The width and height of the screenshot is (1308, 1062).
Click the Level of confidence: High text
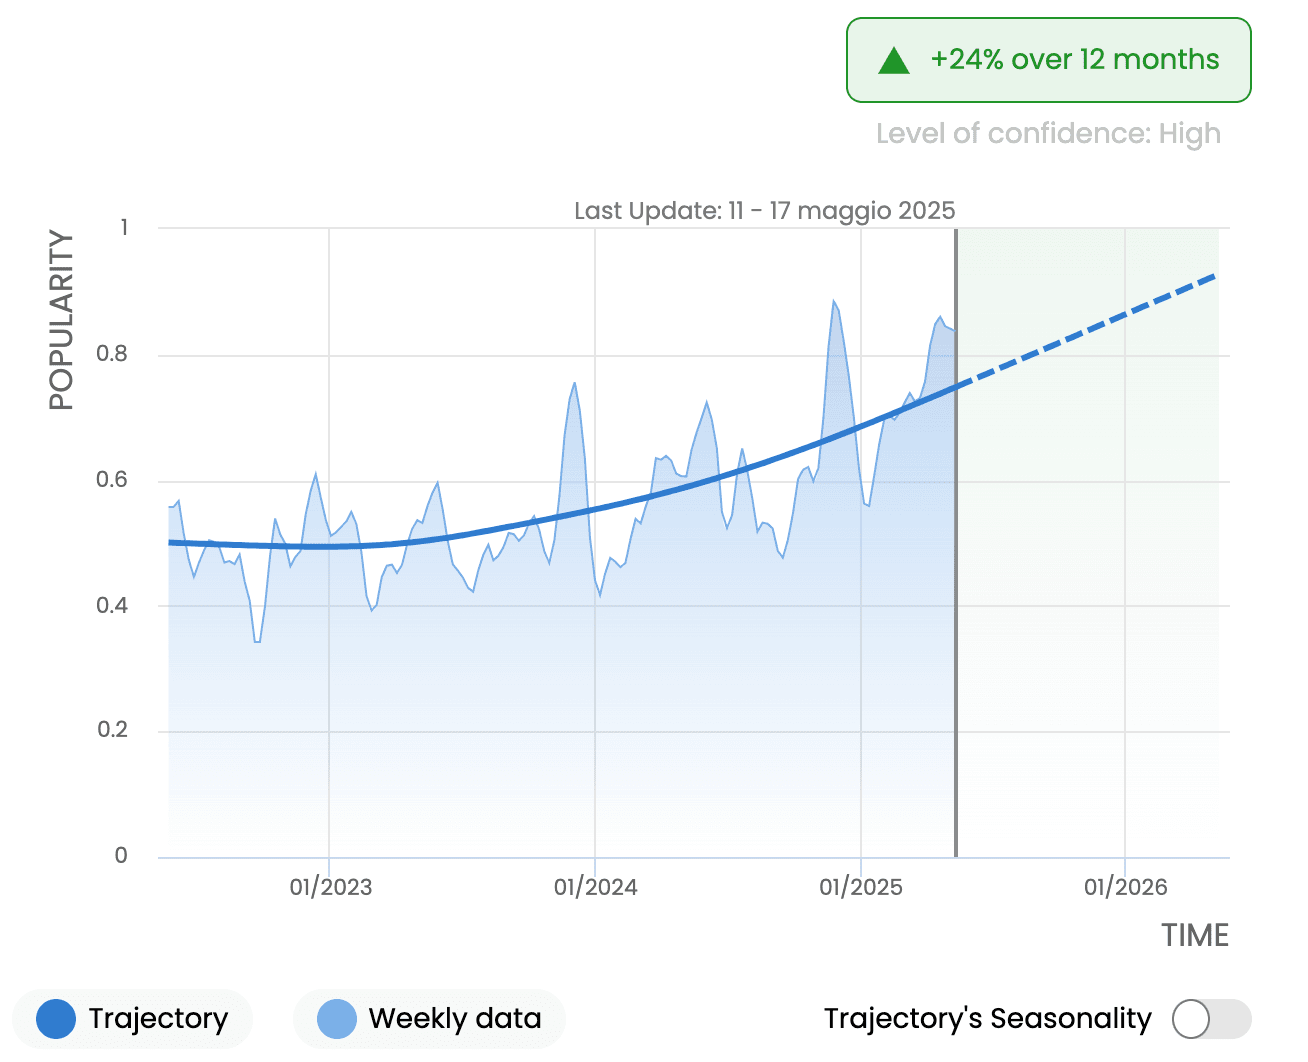click(x=1048, y=134)
